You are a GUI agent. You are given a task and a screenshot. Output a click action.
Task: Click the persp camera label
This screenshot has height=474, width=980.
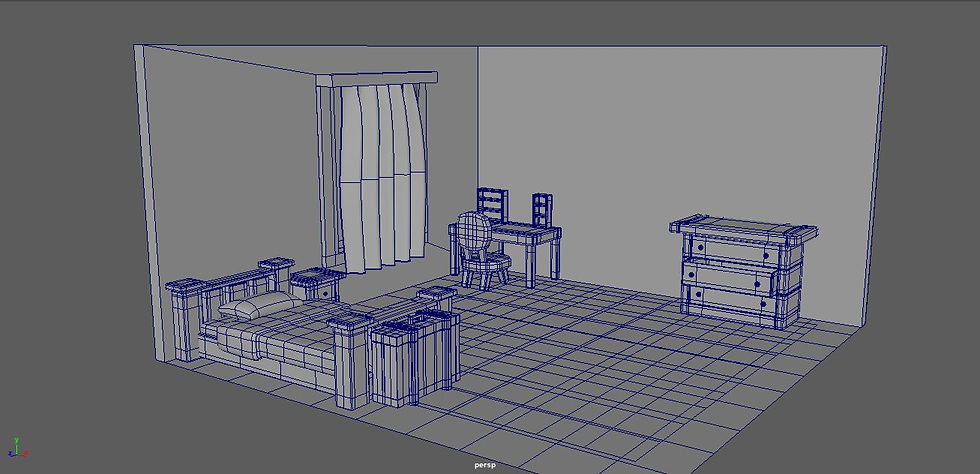tap(485, 465)
